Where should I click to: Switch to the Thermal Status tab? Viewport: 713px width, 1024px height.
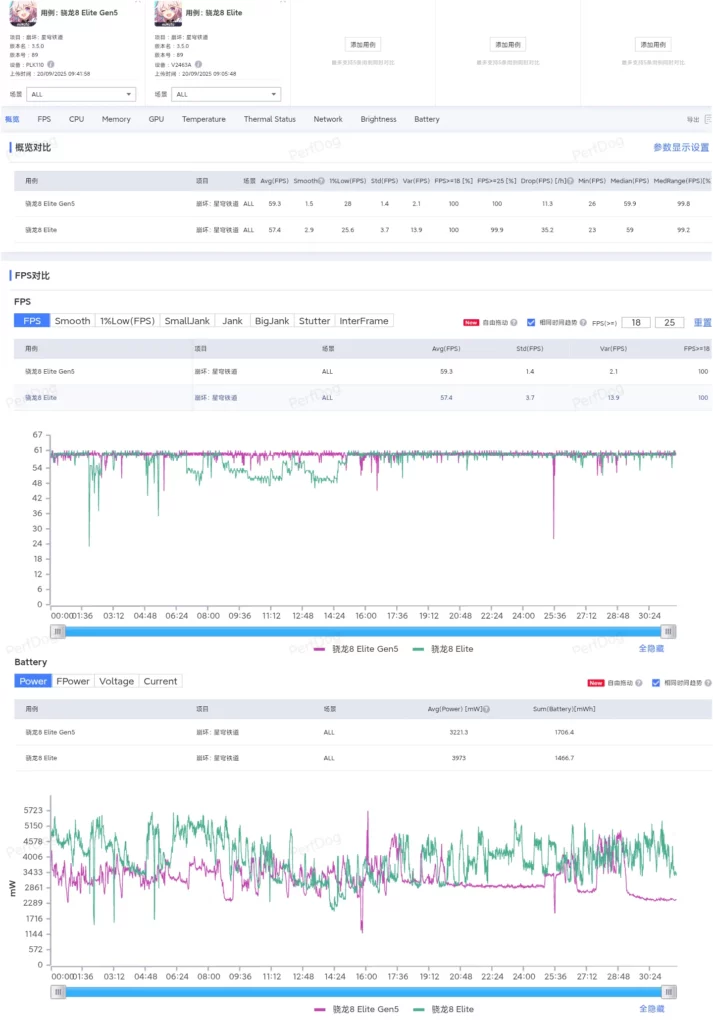pyautogui.click(x=269, y=119)
